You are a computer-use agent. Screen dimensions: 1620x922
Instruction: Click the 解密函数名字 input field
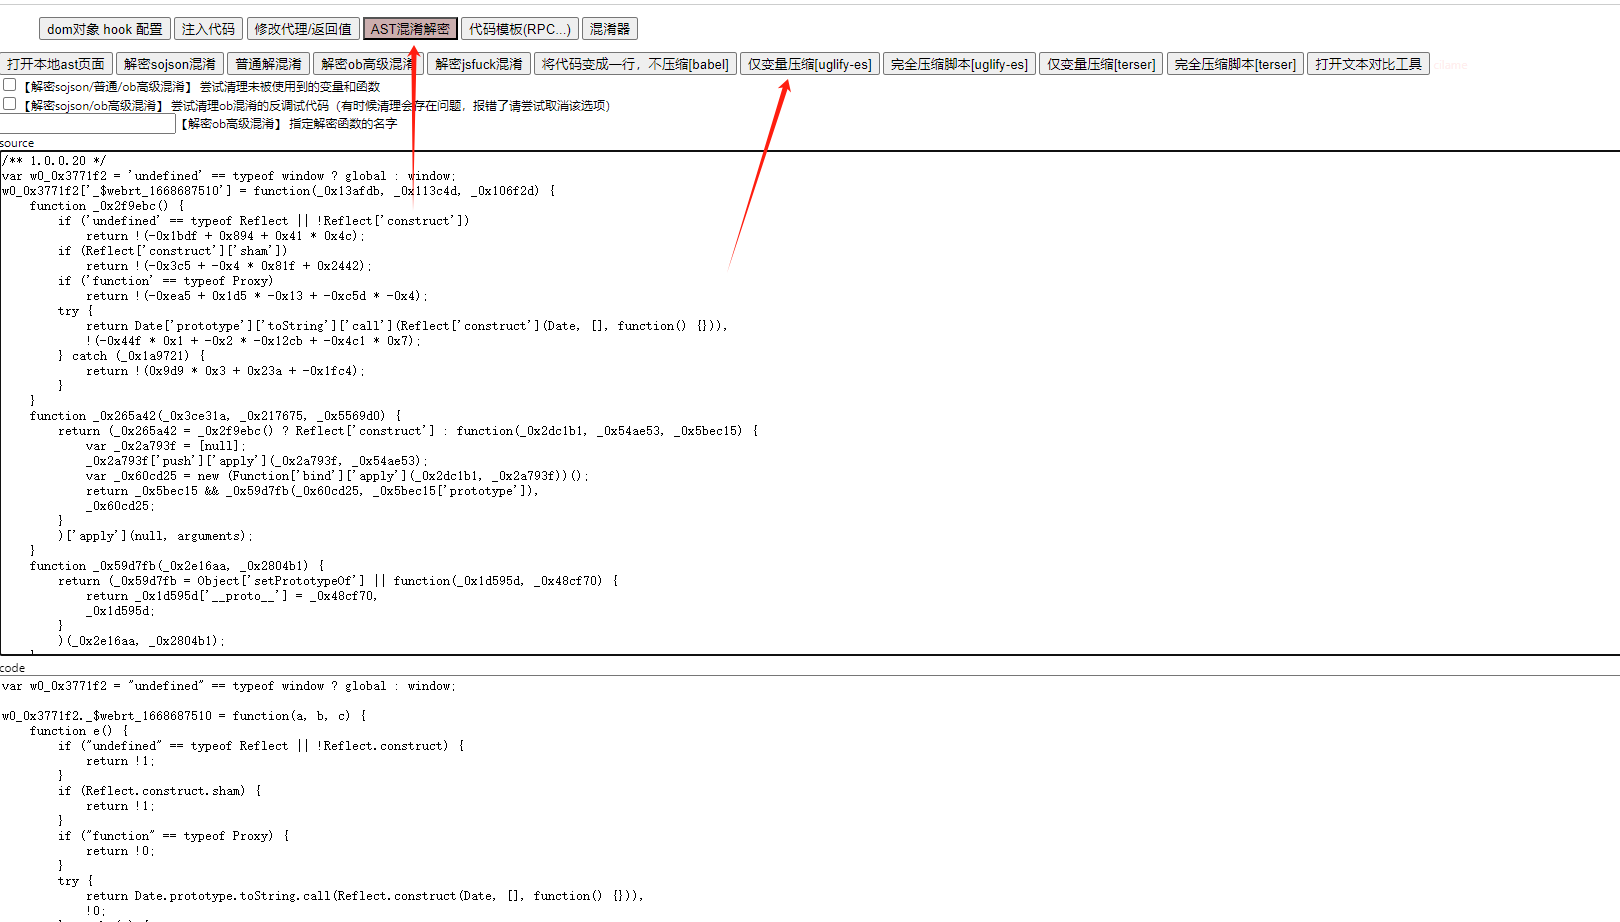point(88,123)
